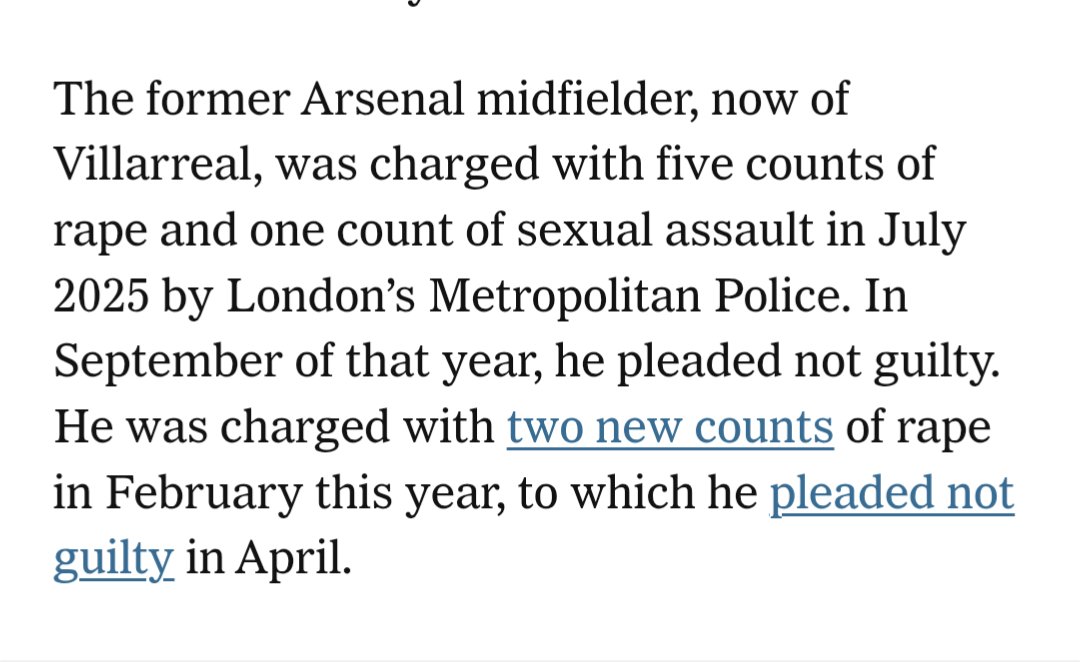The height and width of the screenshot is (662, 1080).
Task: Click the underlined "guilty" link before "in April"
Action: click(x=114, y=559)
